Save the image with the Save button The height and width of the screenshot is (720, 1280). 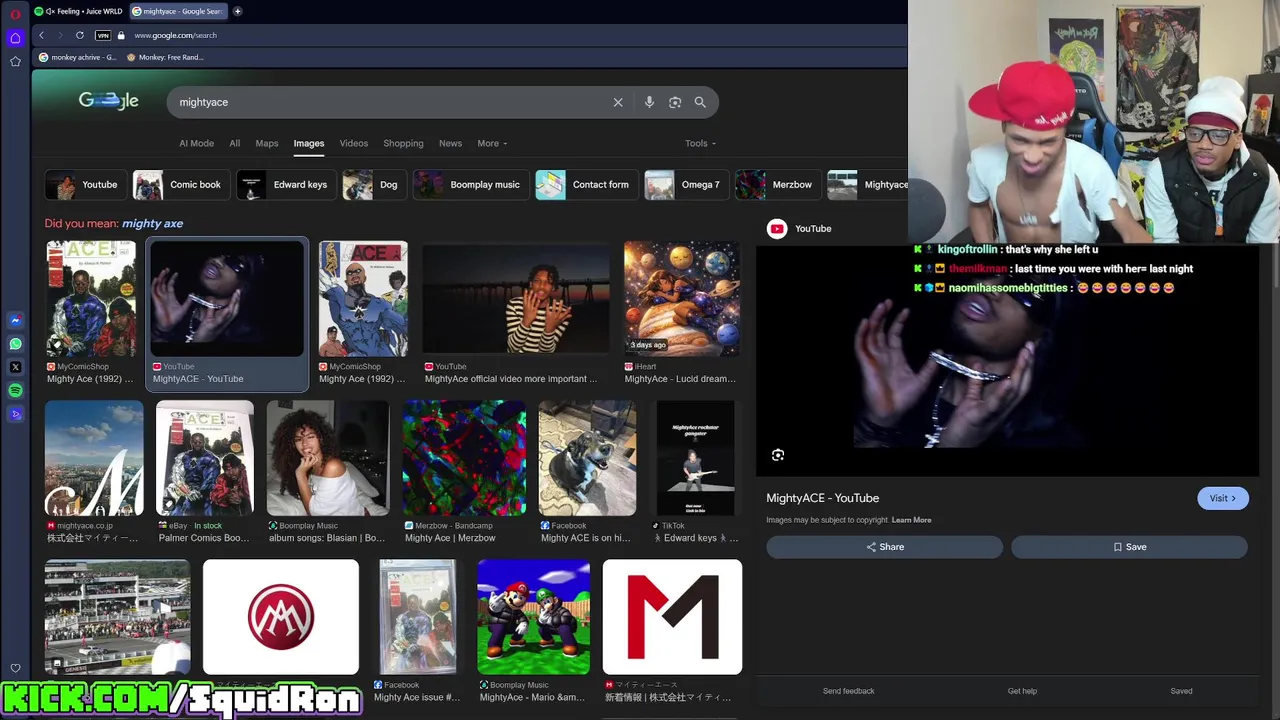point(1129,547)
